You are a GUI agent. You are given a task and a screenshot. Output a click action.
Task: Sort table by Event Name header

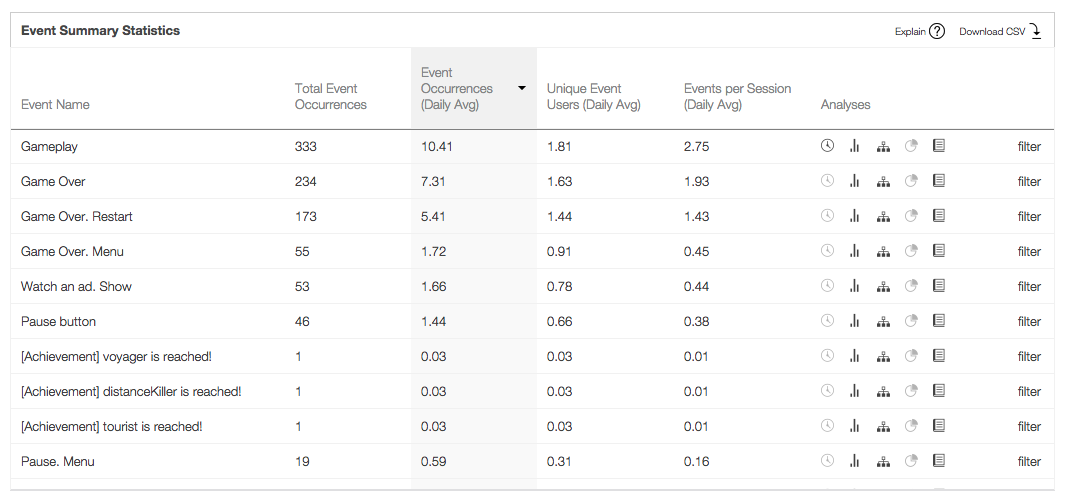point(55,104)
